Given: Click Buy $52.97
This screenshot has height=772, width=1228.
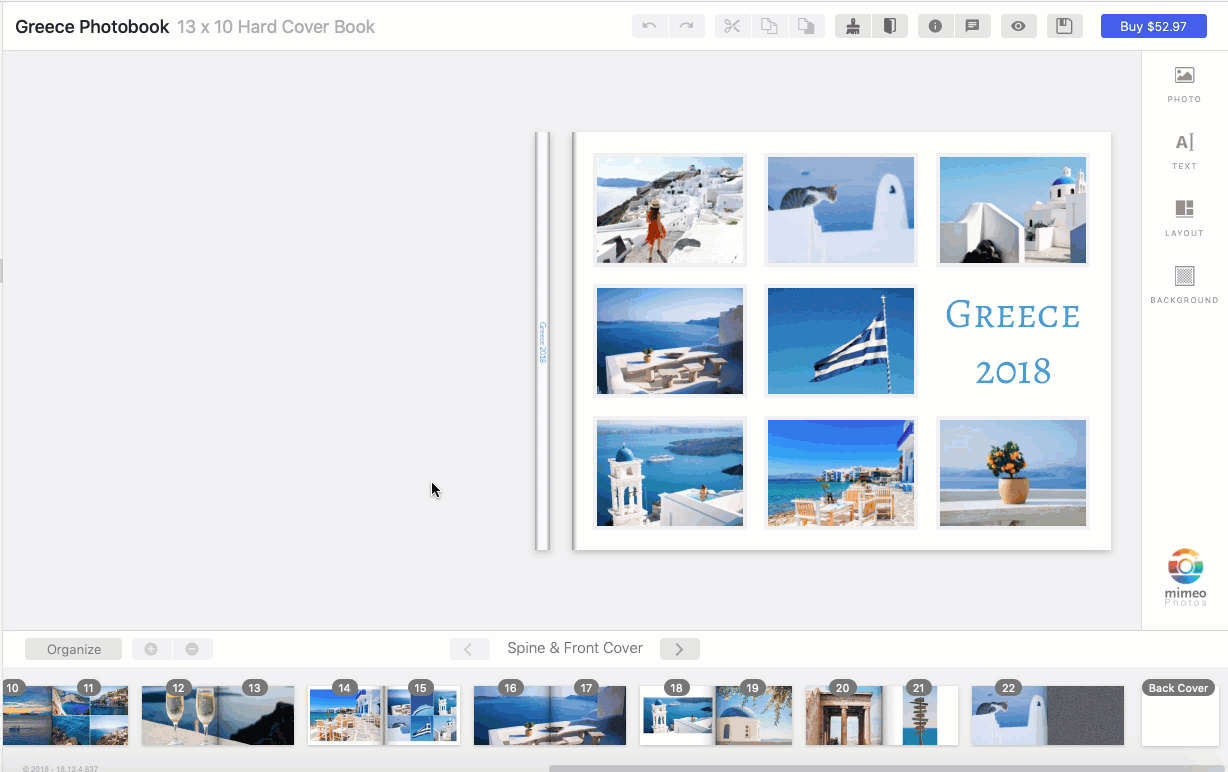Looking at the screenshot, I should pos(1153,26).
